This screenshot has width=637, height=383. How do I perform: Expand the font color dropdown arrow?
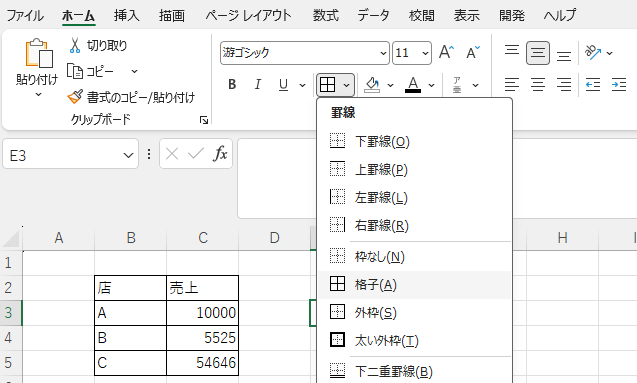[431, 85]
